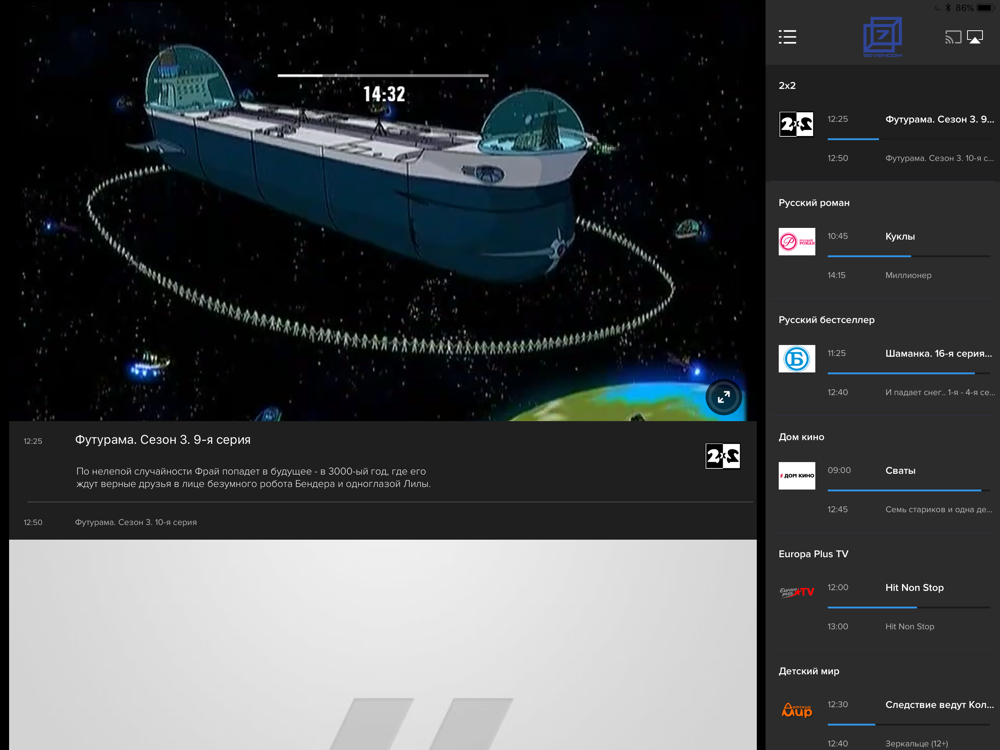Start Chromecast streaming via cast icon
Viewport: 1000px width, 750px height.
pyautogui.click(x=953, y=38)
